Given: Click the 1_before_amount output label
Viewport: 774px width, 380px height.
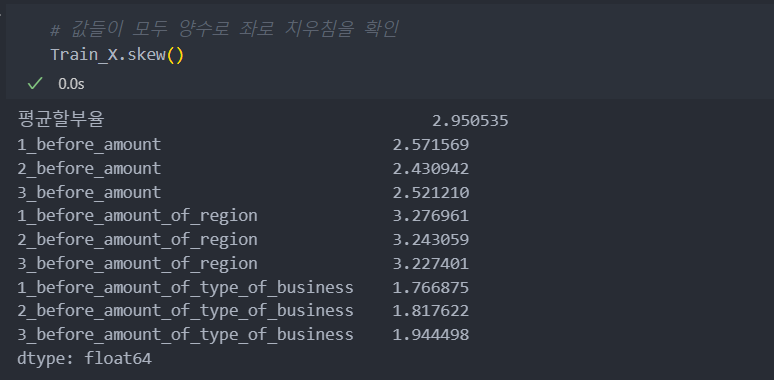Looking at the screenshot, I should 89,145.
